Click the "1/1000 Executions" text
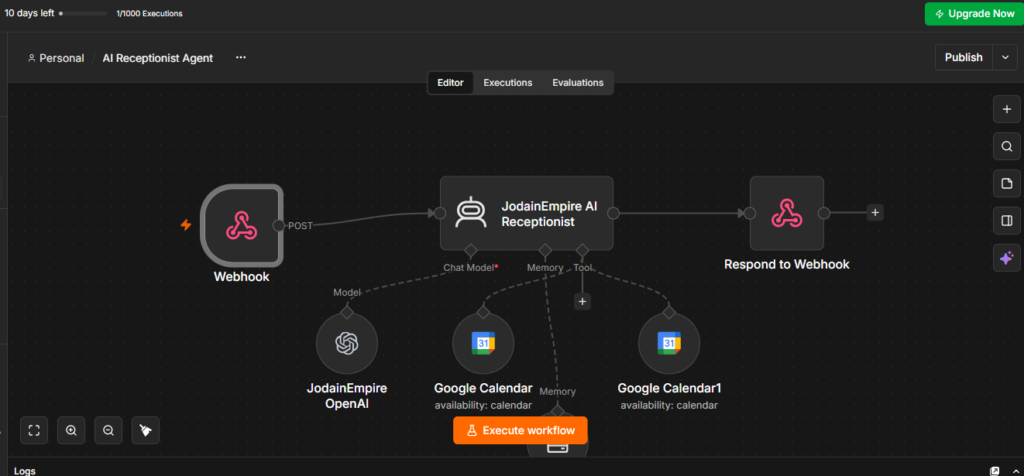 150,13
